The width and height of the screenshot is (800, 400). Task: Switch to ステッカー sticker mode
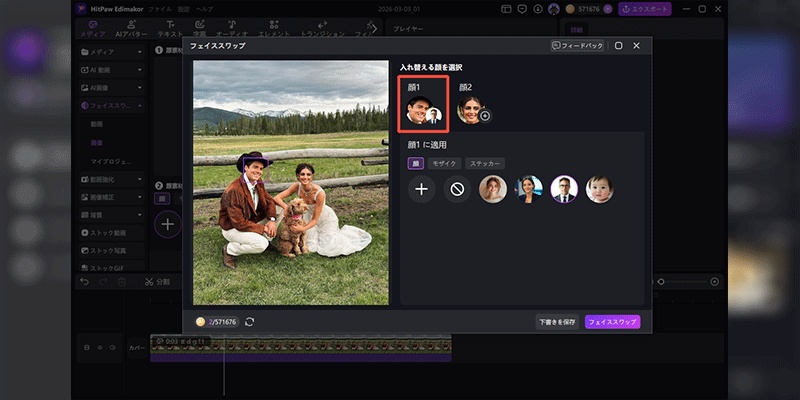pyautogui.click(x=485, y=163)
